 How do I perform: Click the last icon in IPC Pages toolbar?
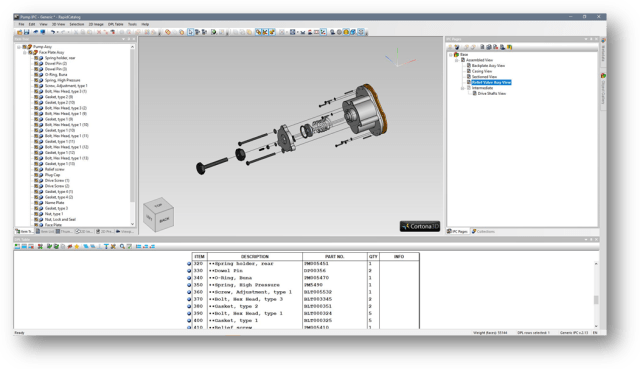(509, 47)
